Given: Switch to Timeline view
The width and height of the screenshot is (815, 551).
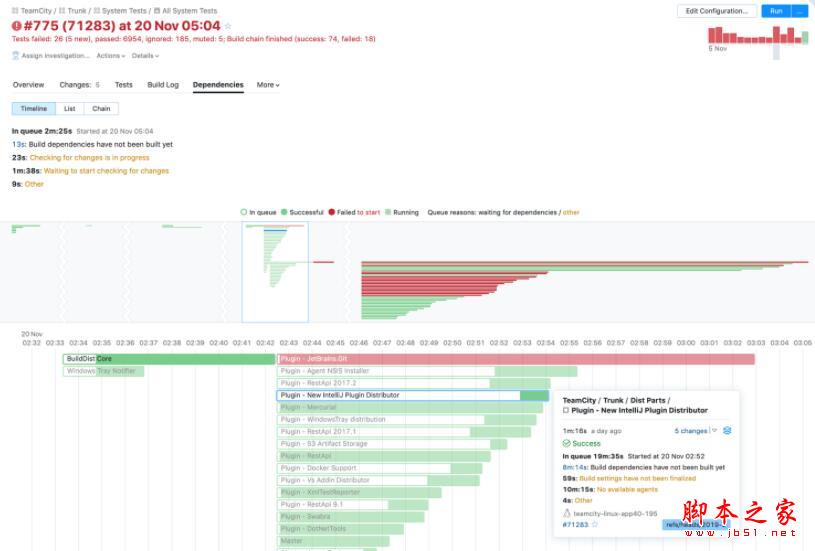Looking at the screenshot, I should 34,108.
